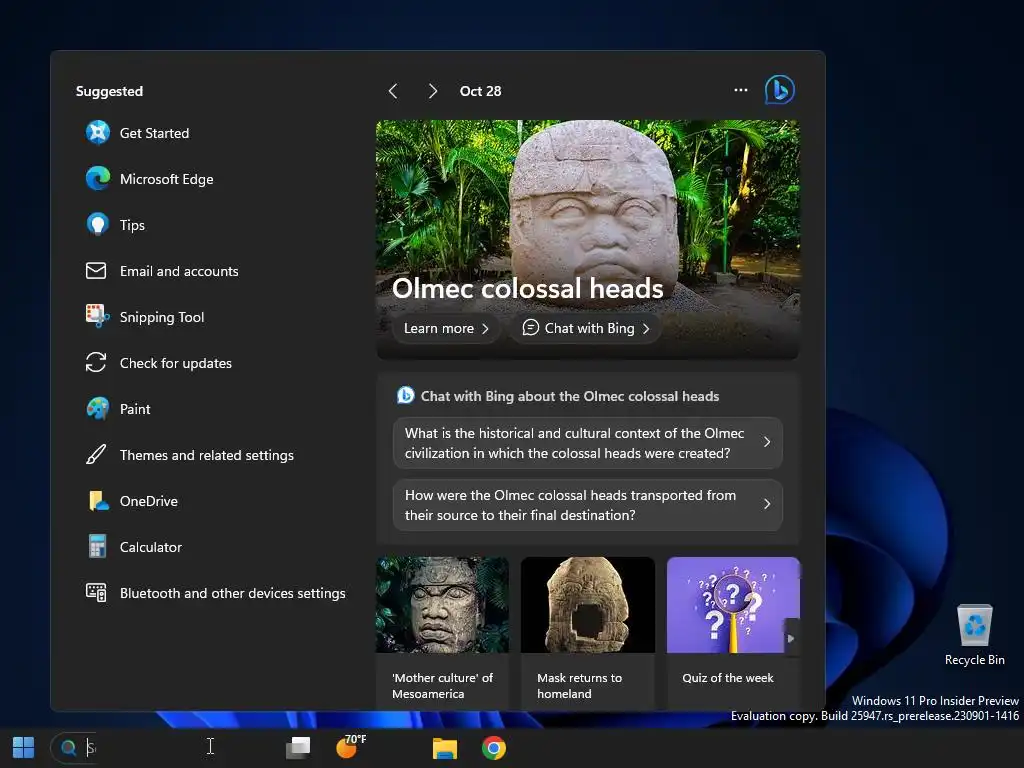The width and height of the screenshot is (1024, 768).
Task: Open the Snipping Tool icon
Action: (97, 316)
